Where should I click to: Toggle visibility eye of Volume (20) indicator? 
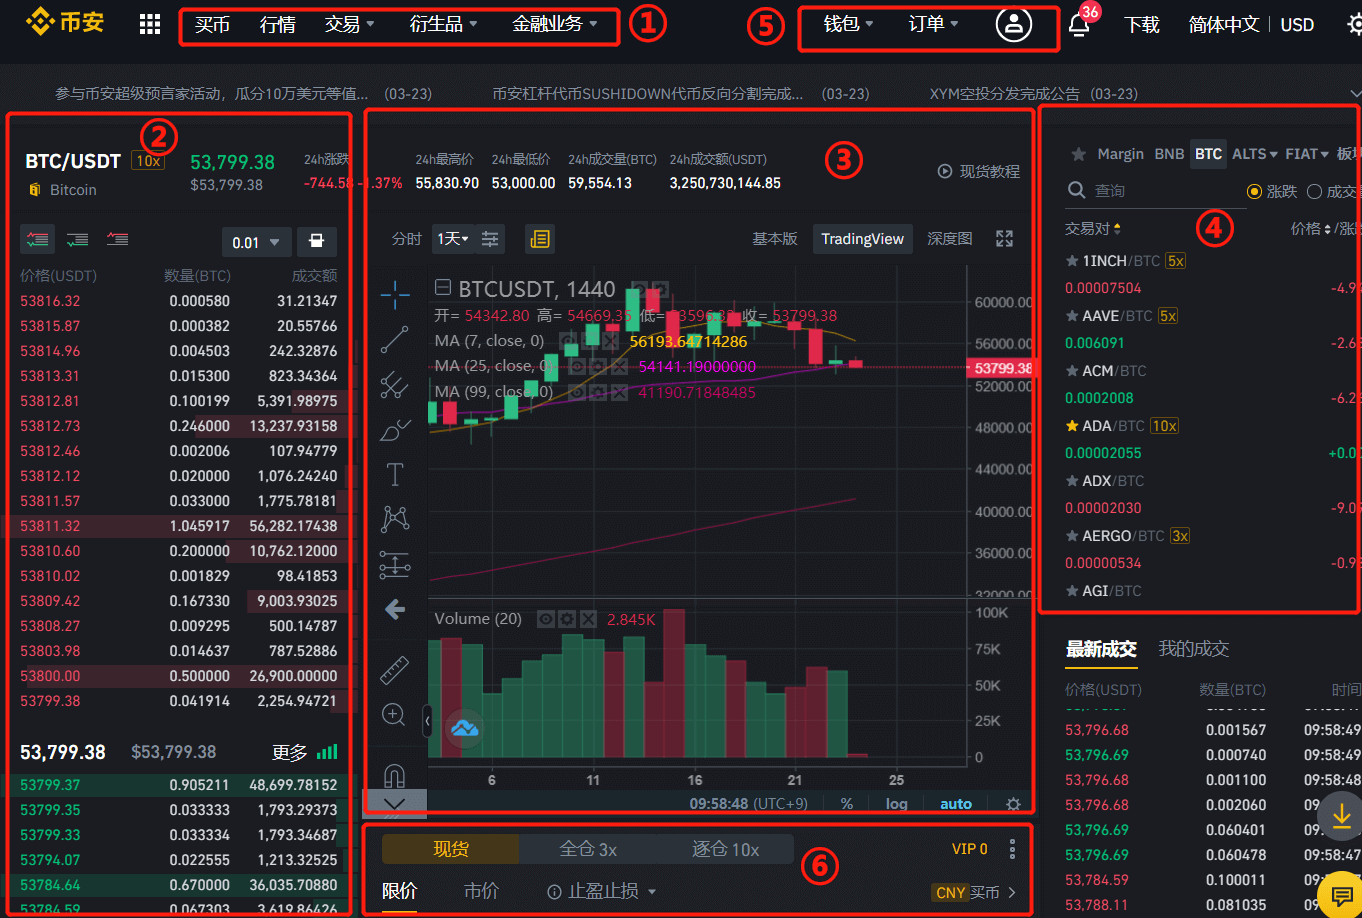(x=546, y=619)
